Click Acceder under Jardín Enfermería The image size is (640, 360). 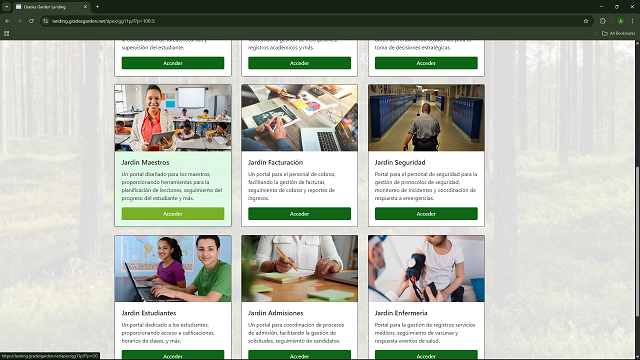click(426, 355)
